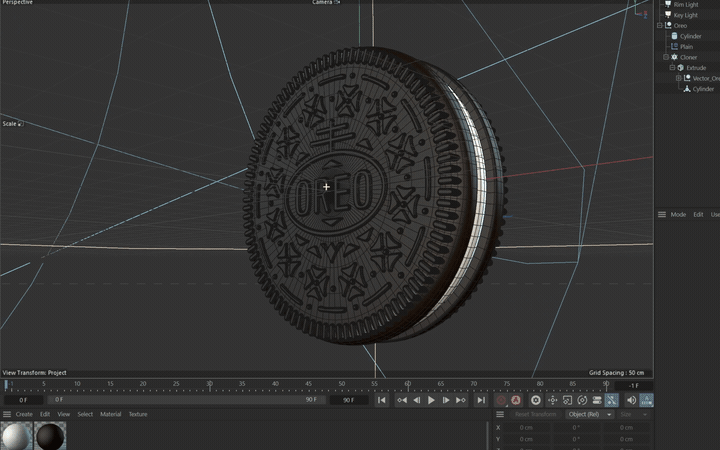Toggle the highlighted button right of the speaker

click(646, 400)
